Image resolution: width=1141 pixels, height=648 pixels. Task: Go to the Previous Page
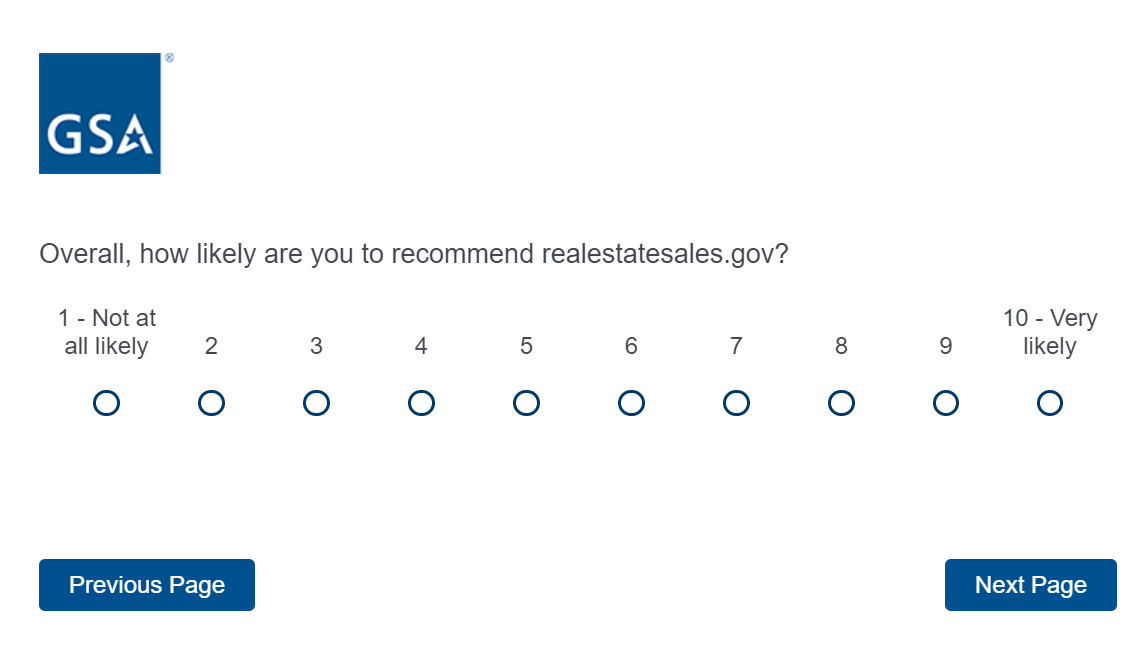tap(147, 585)
